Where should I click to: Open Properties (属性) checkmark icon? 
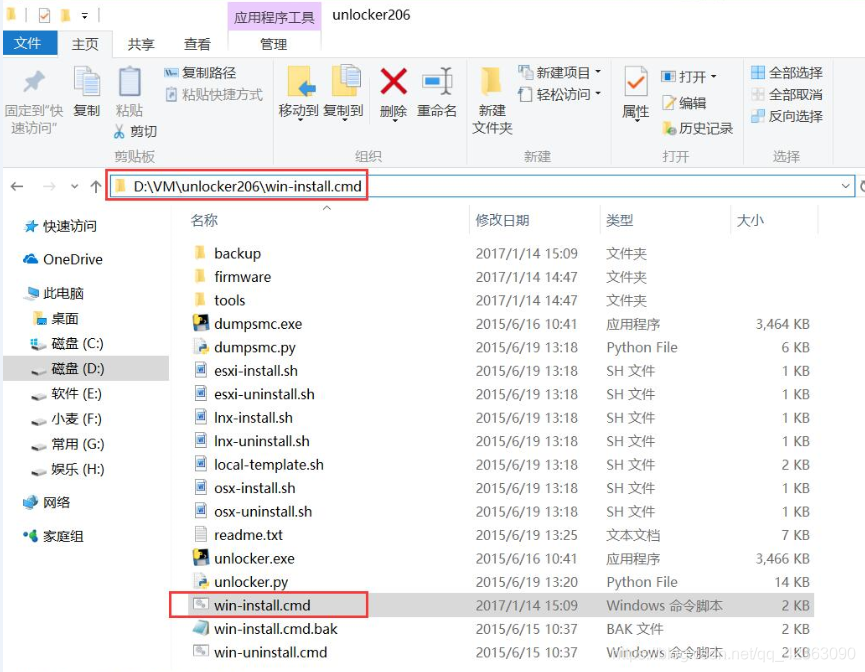click(636, 82)
